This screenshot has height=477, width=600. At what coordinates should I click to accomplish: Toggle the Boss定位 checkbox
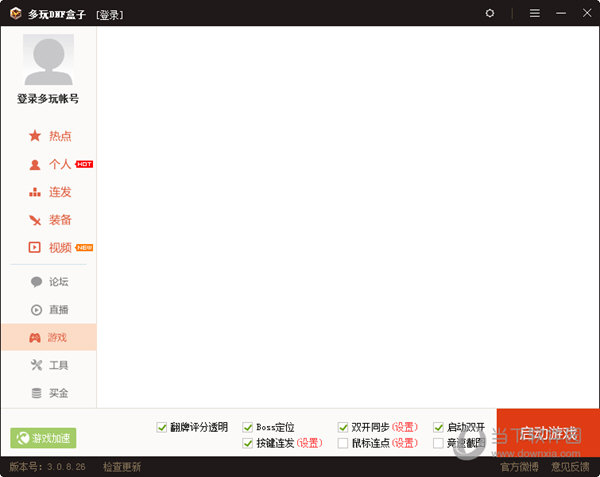(248, 427)
